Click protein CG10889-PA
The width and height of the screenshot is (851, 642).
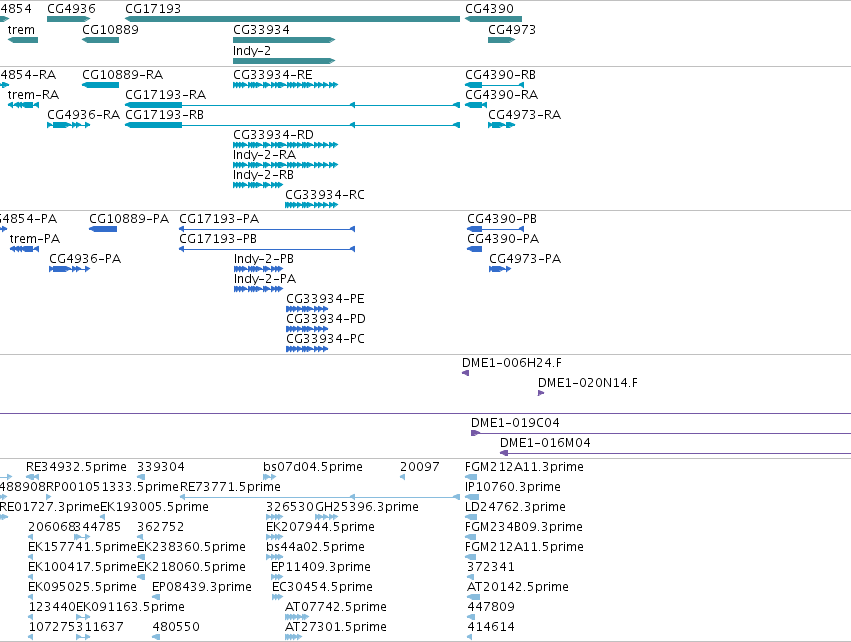[x=103, y=229]
